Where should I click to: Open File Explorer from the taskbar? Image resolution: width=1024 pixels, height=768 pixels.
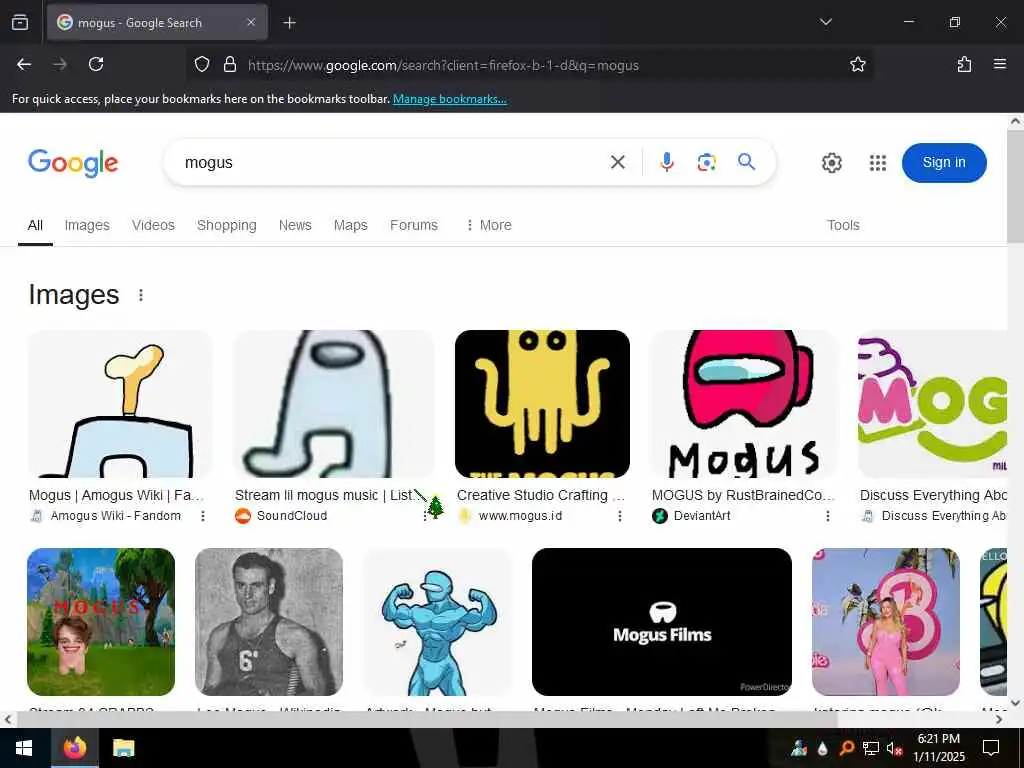(x=123, y=748)
